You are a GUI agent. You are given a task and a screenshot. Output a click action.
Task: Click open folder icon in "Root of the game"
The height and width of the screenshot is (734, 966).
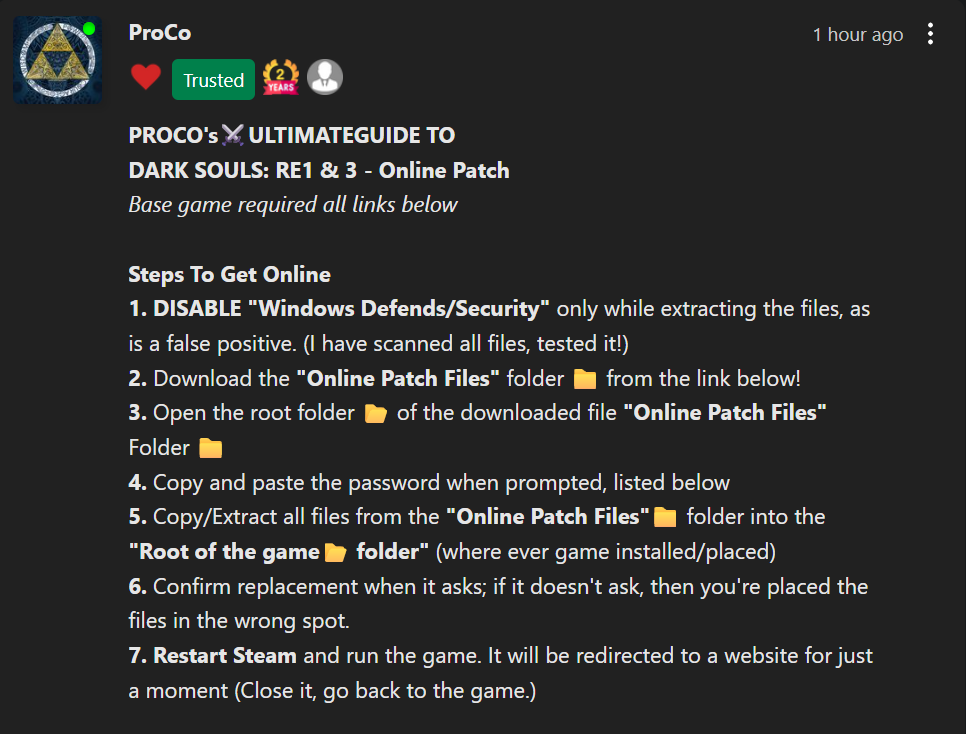(336, 552)
